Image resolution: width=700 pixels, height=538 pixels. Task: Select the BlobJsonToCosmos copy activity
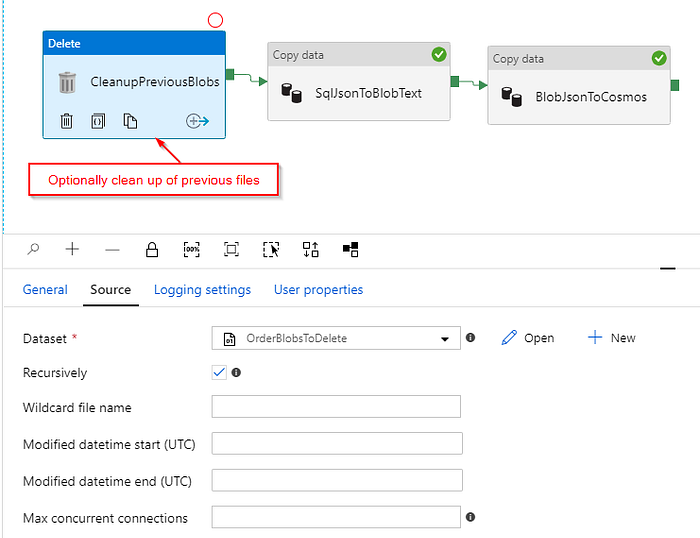(x=579, y=85)
